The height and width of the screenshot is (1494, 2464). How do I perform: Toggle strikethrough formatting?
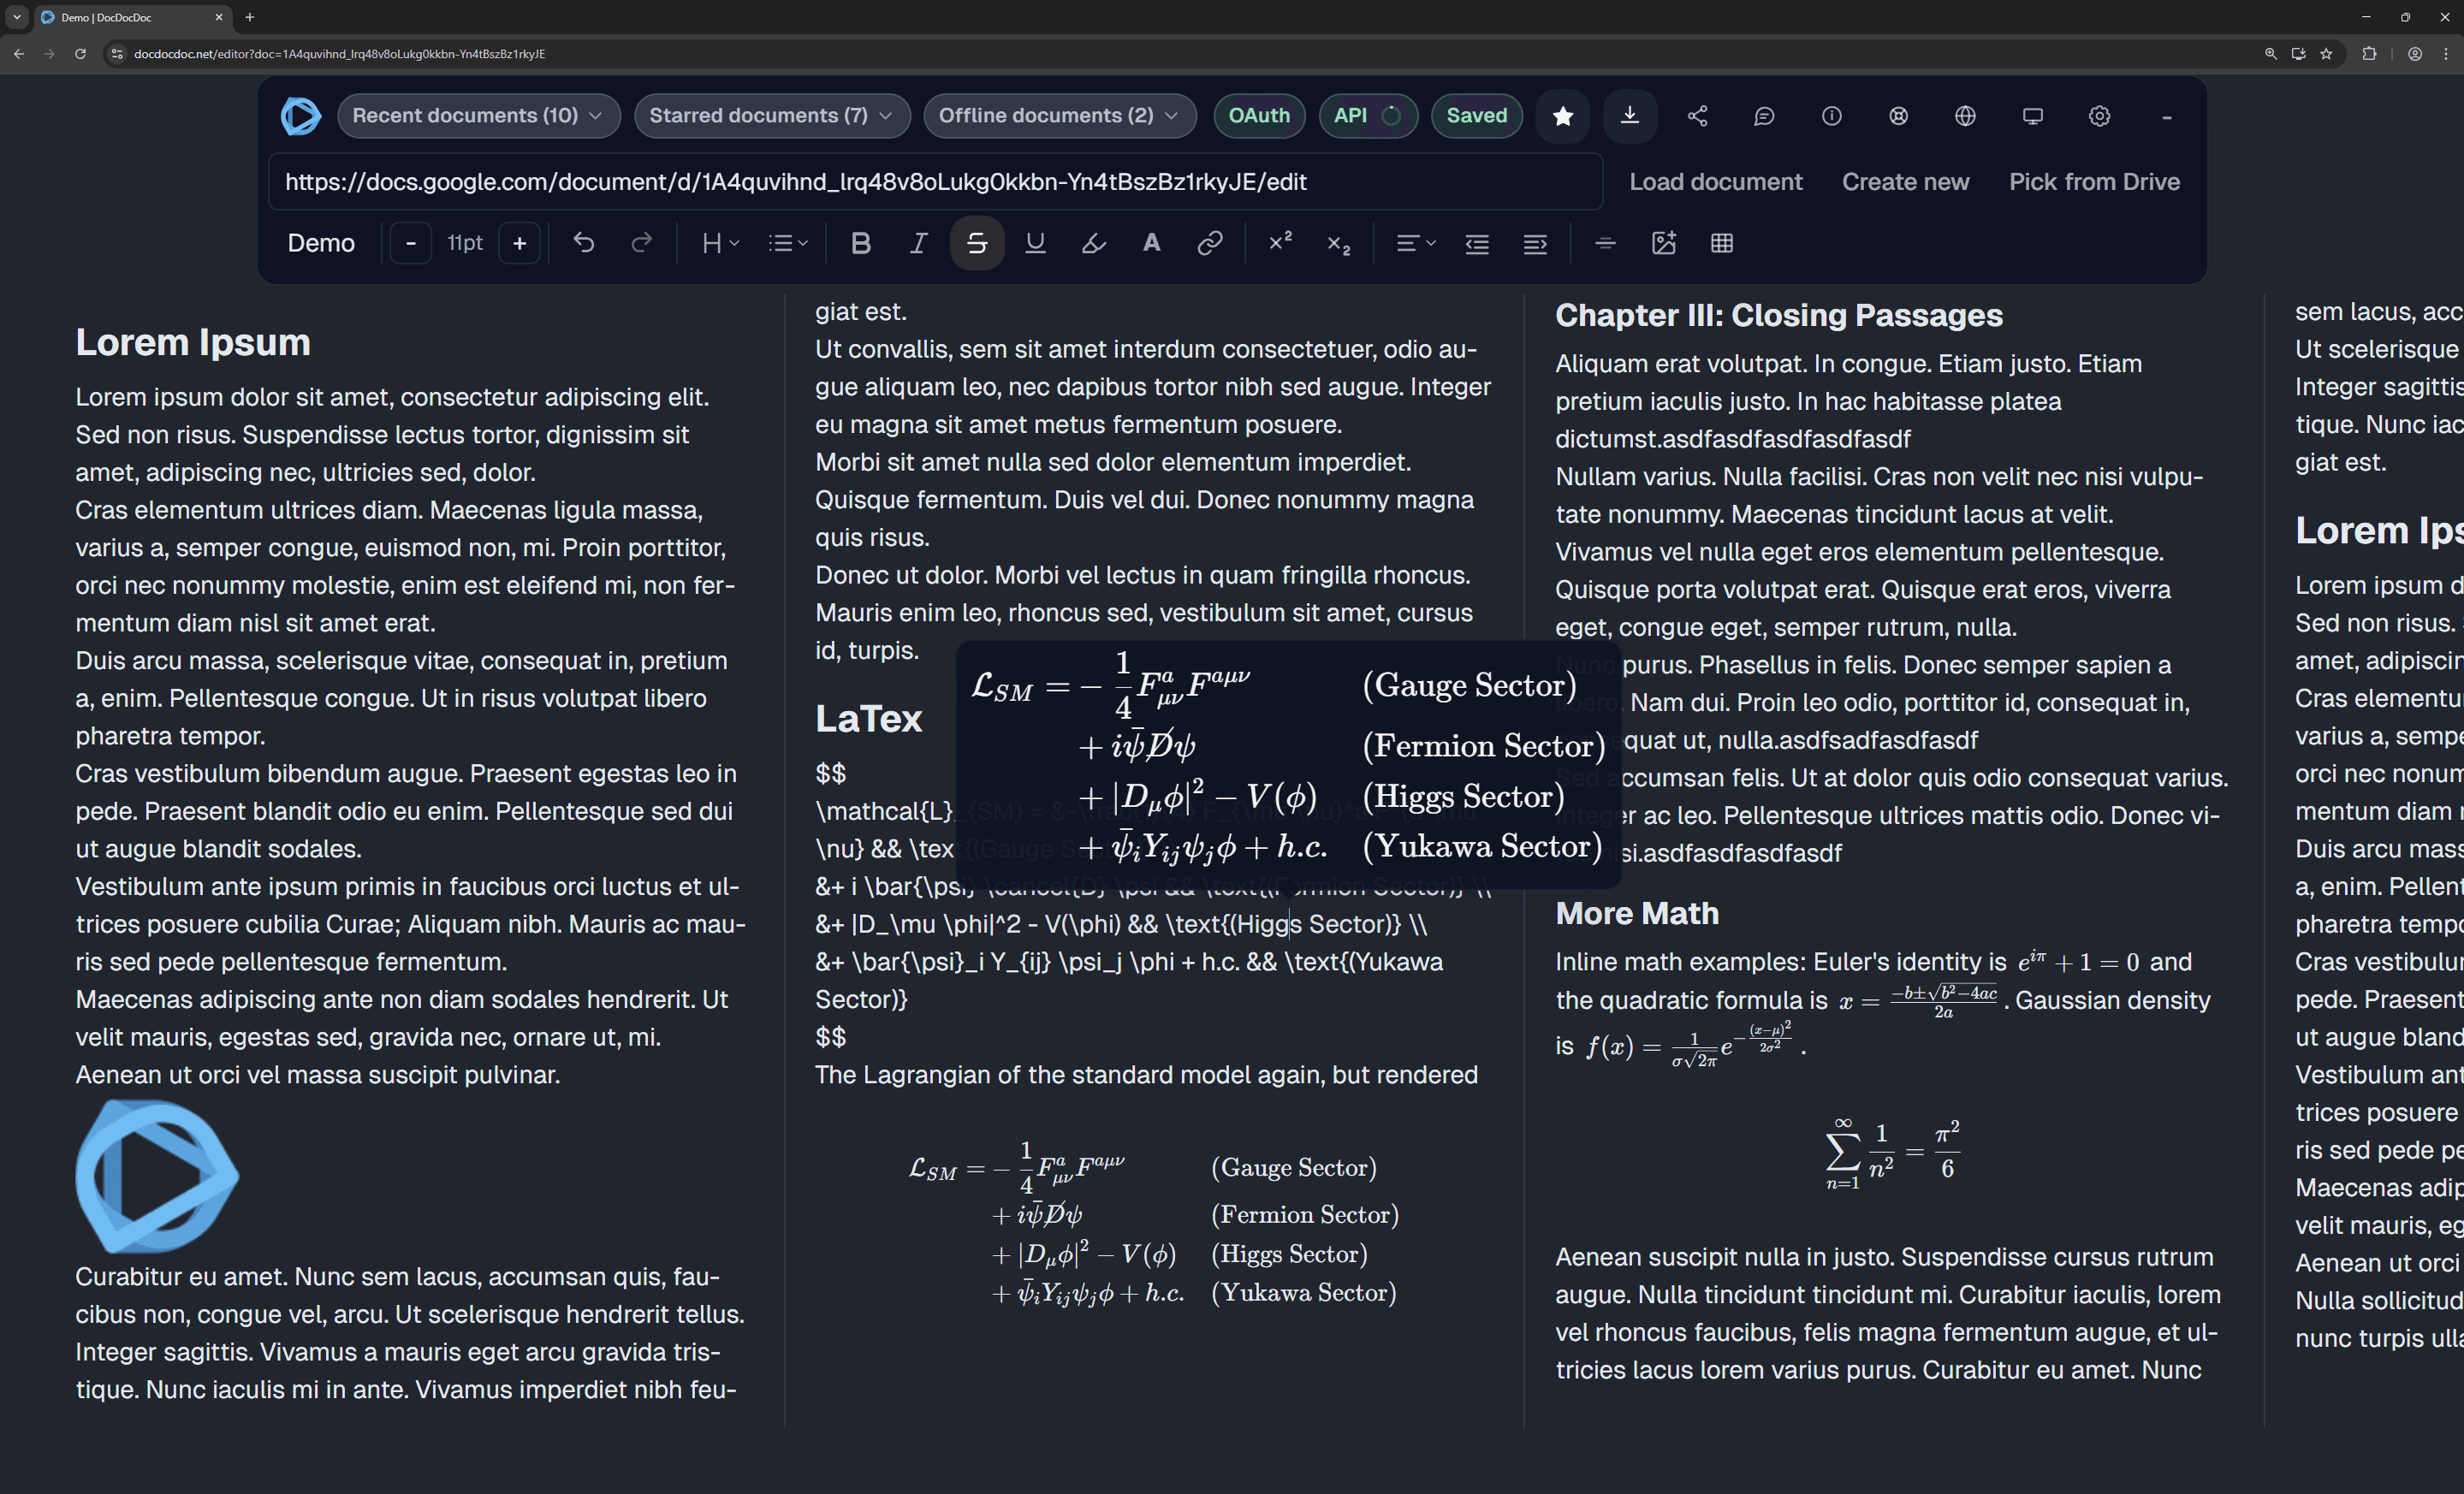[977, 243]
